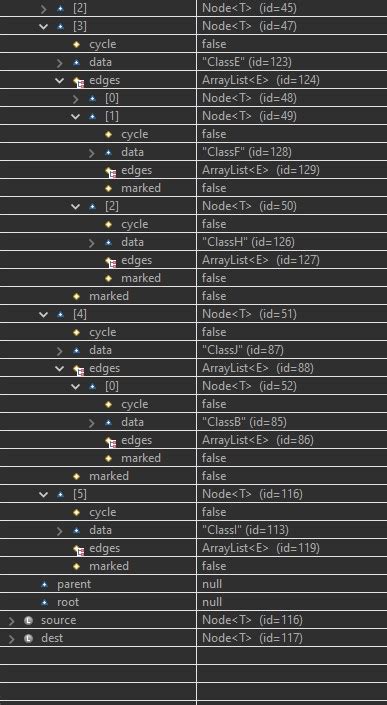Click the edges field icon id=129
This screenshot has height=705, width=387.
(110, 171)
